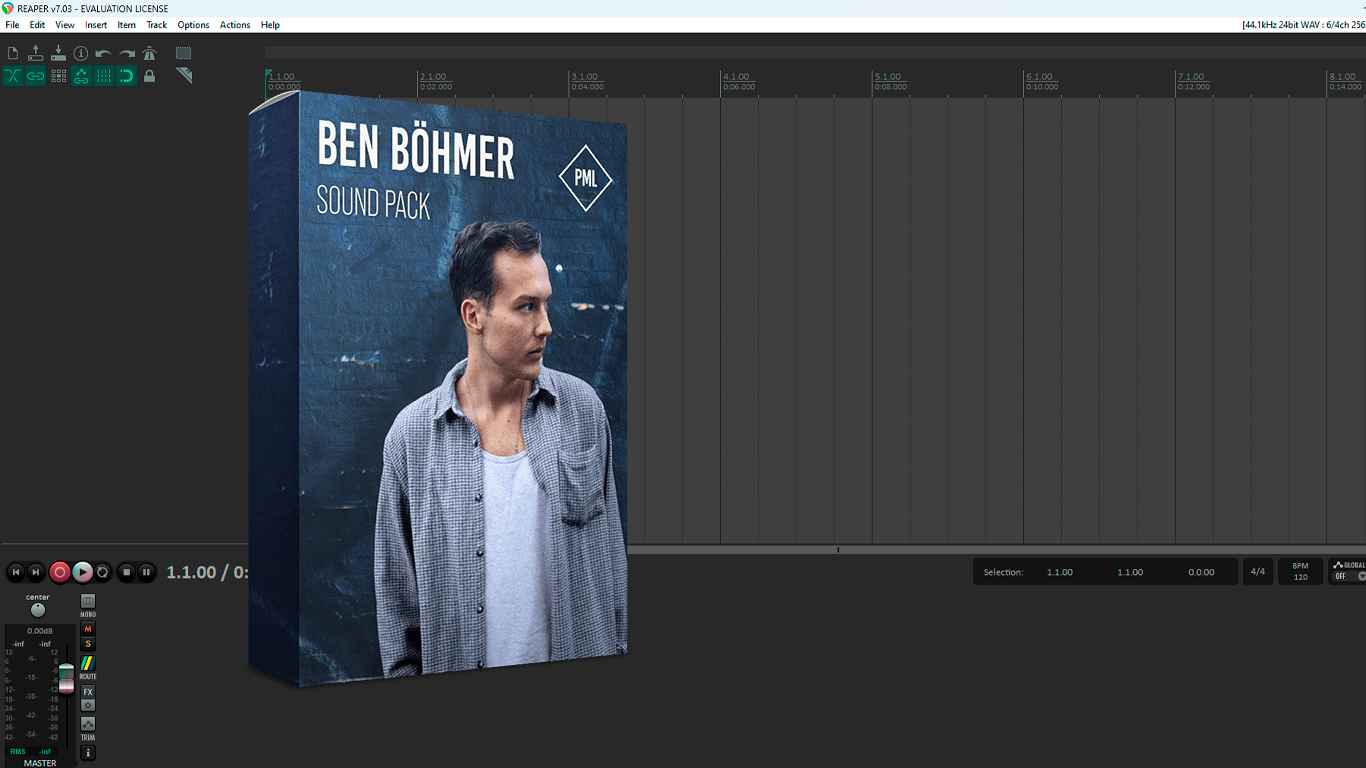Screen dimensions: 1366x768
Task: Toggle master FX bypass power icon
Action: click(88, 705)
